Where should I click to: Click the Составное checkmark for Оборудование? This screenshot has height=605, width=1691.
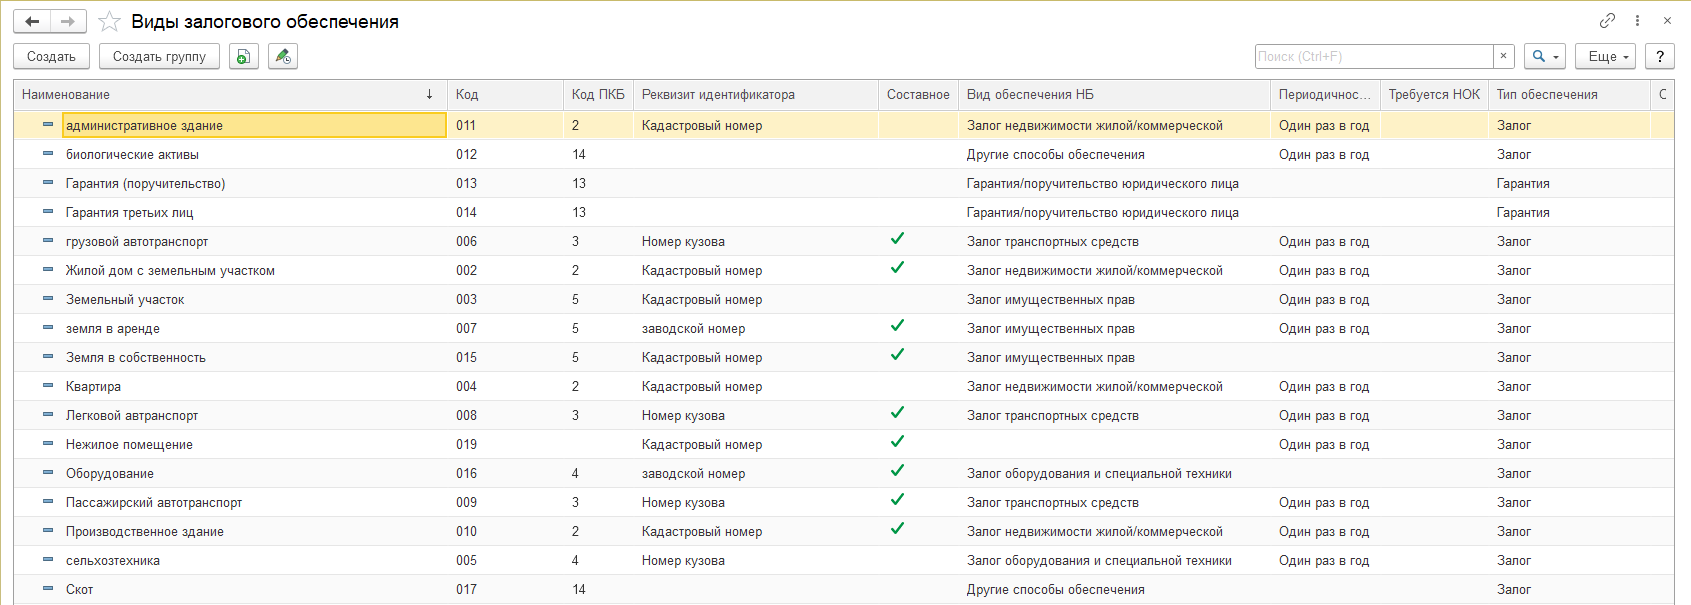pyautogui.click(x=898, y=471)
